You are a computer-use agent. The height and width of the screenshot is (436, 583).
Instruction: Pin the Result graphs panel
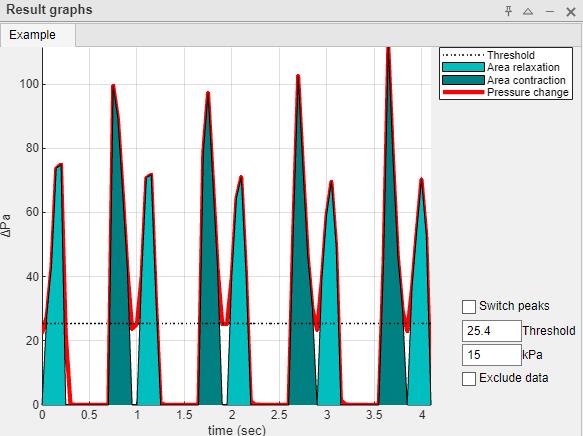[x=508, y=11]
